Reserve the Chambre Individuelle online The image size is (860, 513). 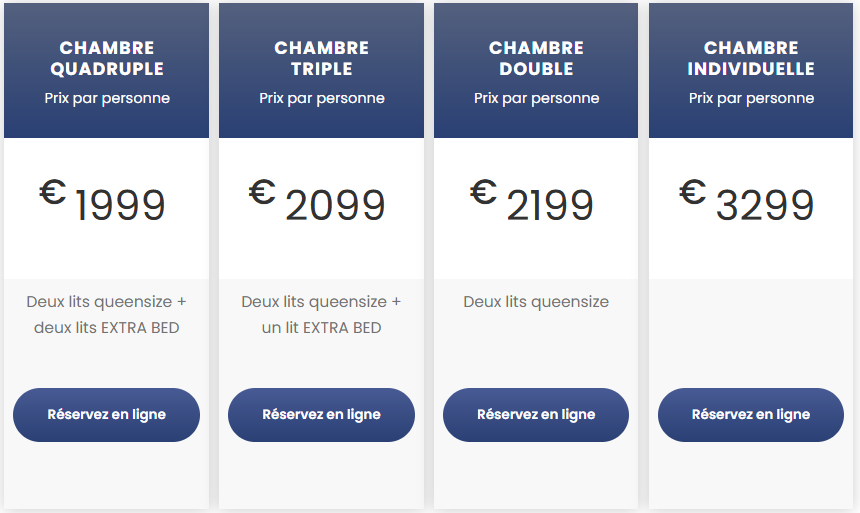tap(750, 414)
